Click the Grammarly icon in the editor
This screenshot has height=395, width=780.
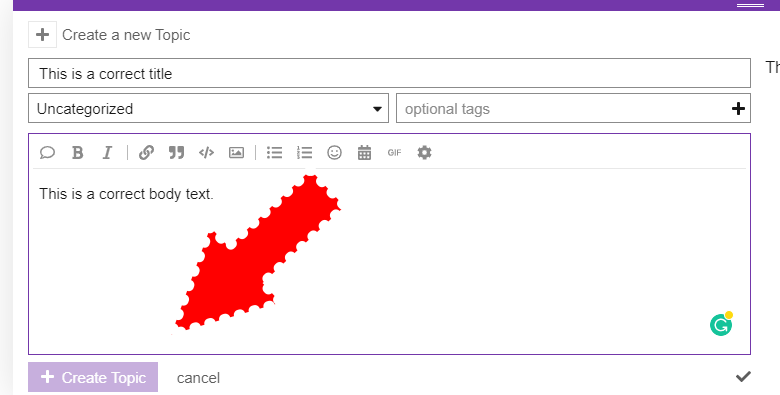pos(721,324)
